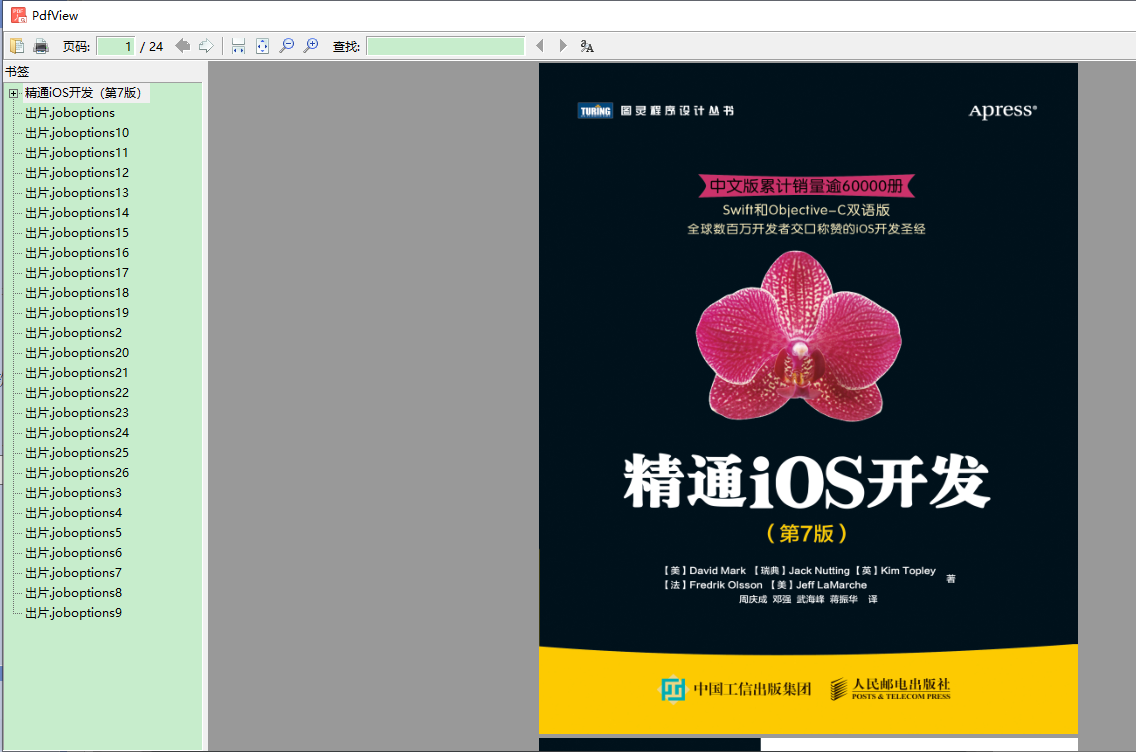Select bookmark 出片.joboptions7
The height and width of the screenshot is (752, 1136).
(x=73, y=572)
